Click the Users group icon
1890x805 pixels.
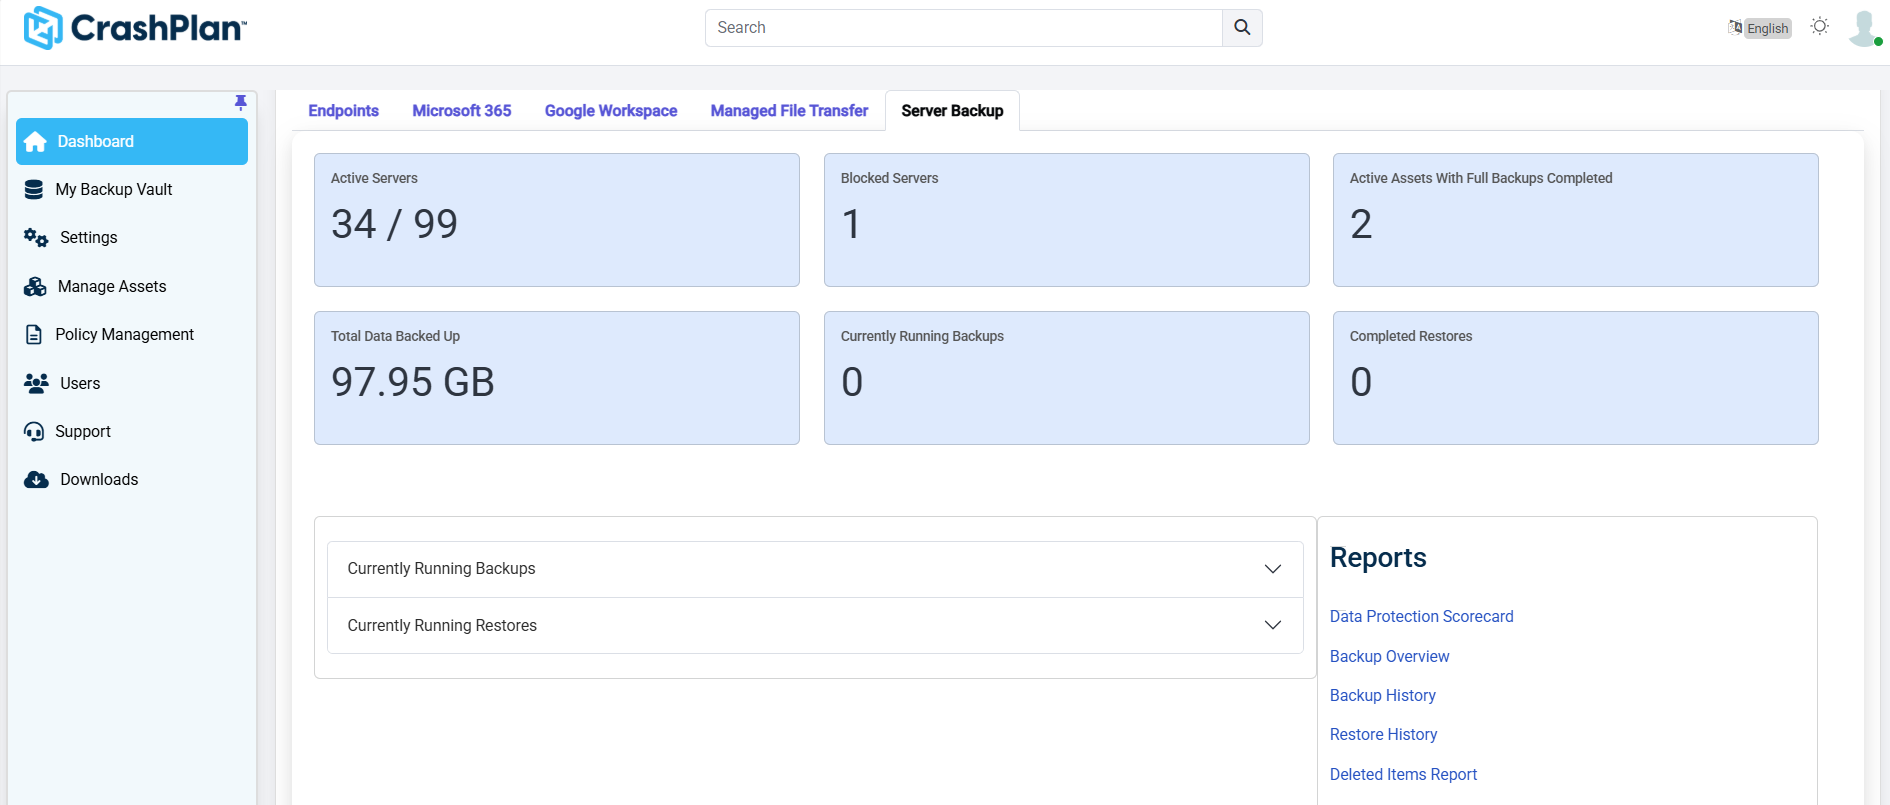(36, 383)
